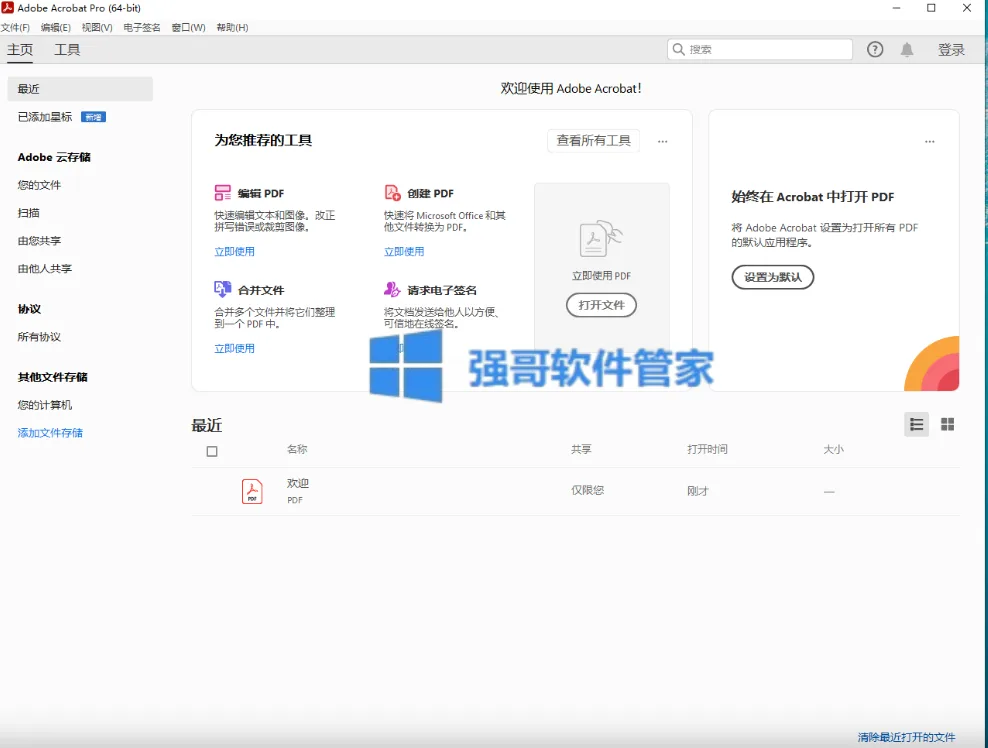Click the 欢迎 PDF file icon
Screen dimensions: 988x748
click(252, 491)
